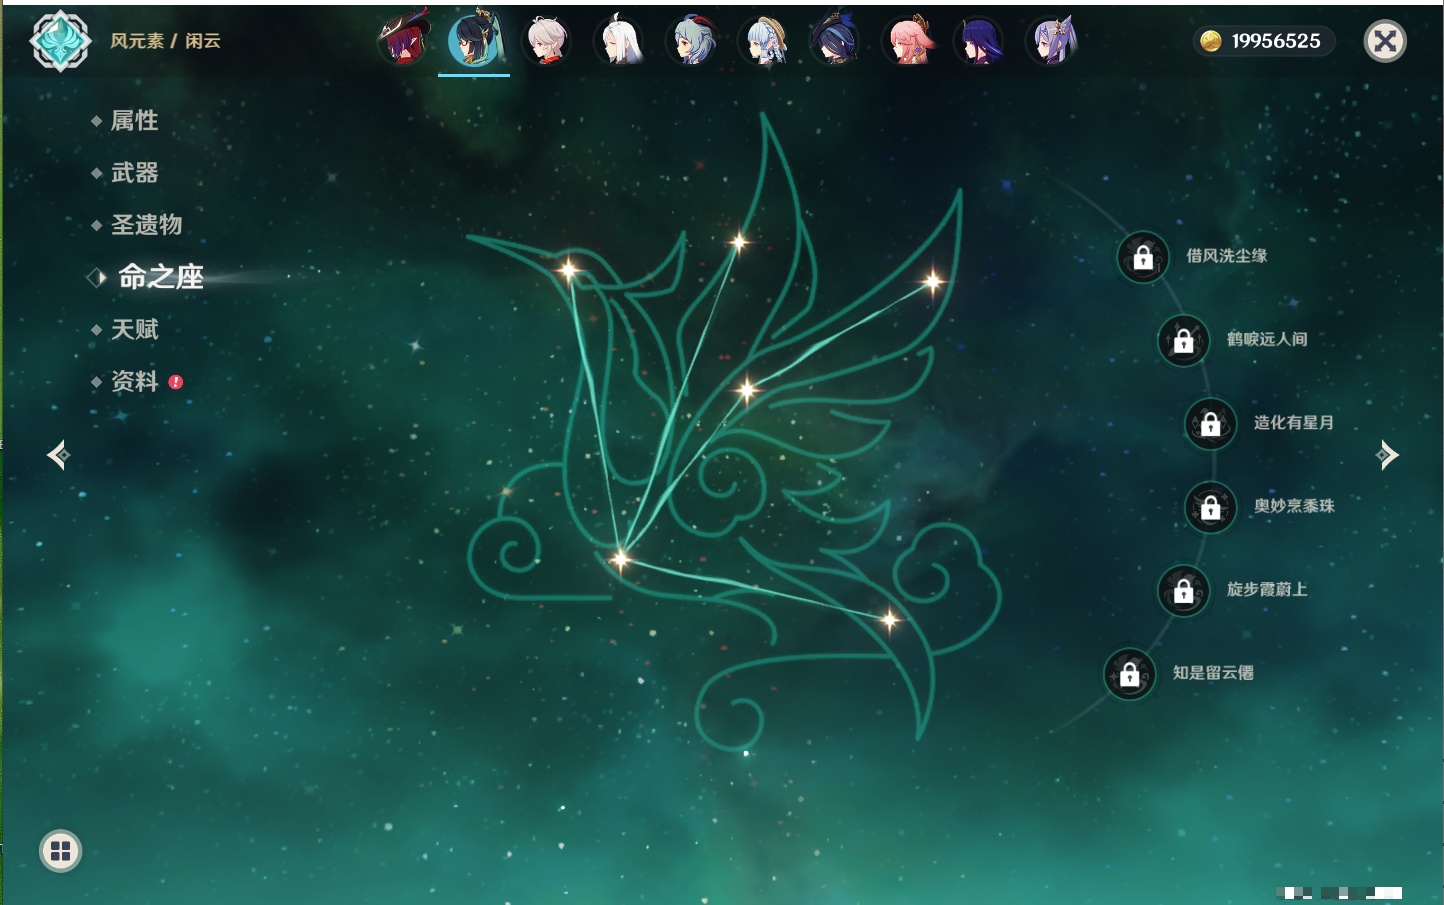Open the locked 奥妙烹黍珠 constellation node
Viewport: 1444px width, 905px height.
point(1211,508)
